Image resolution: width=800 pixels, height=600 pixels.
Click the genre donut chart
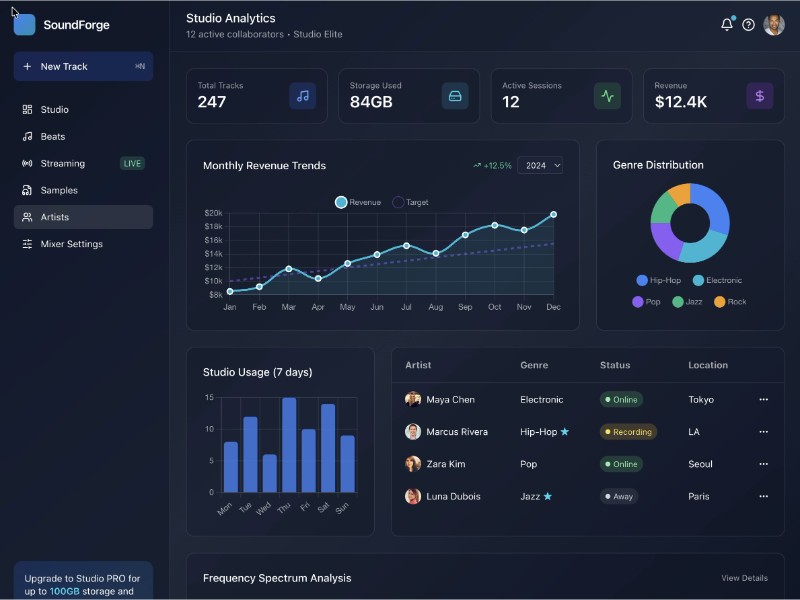coord(690,223)
